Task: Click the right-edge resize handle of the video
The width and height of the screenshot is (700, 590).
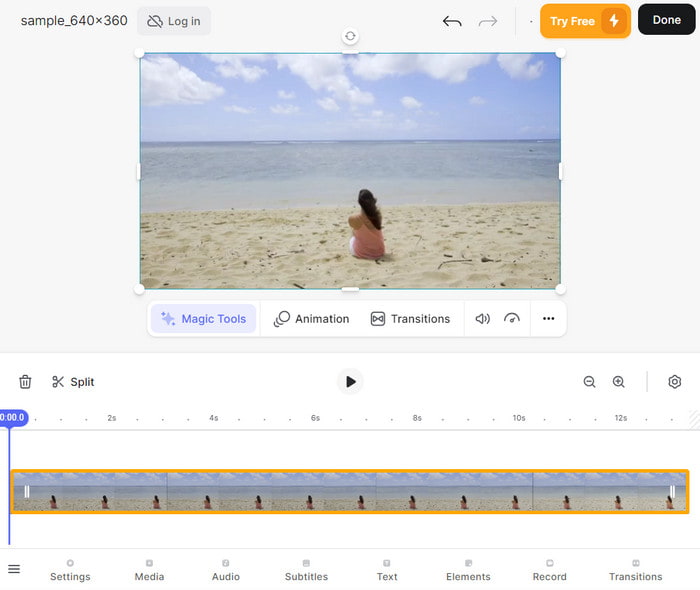Action: pyautogui.click(x=561, y=171)
